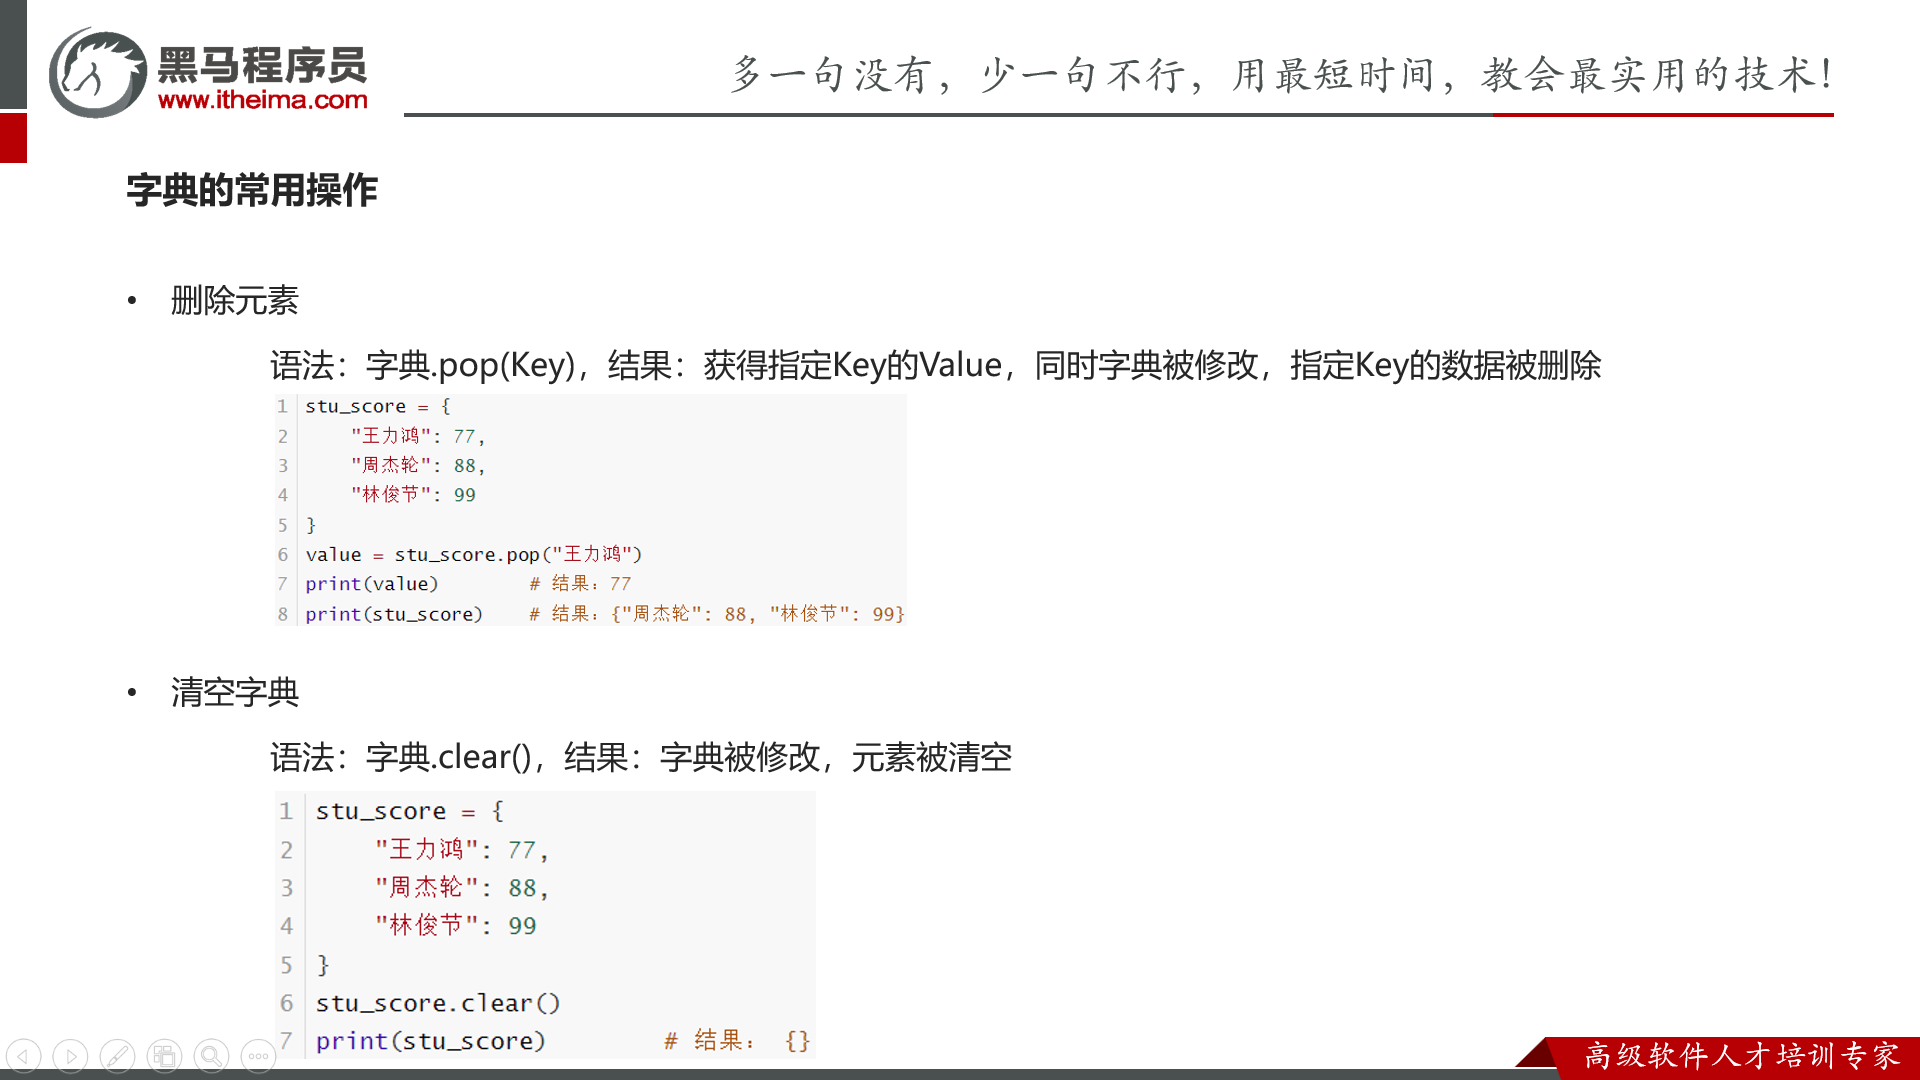Click the 字典.clear() syntax description line

[x=640, y=757]
